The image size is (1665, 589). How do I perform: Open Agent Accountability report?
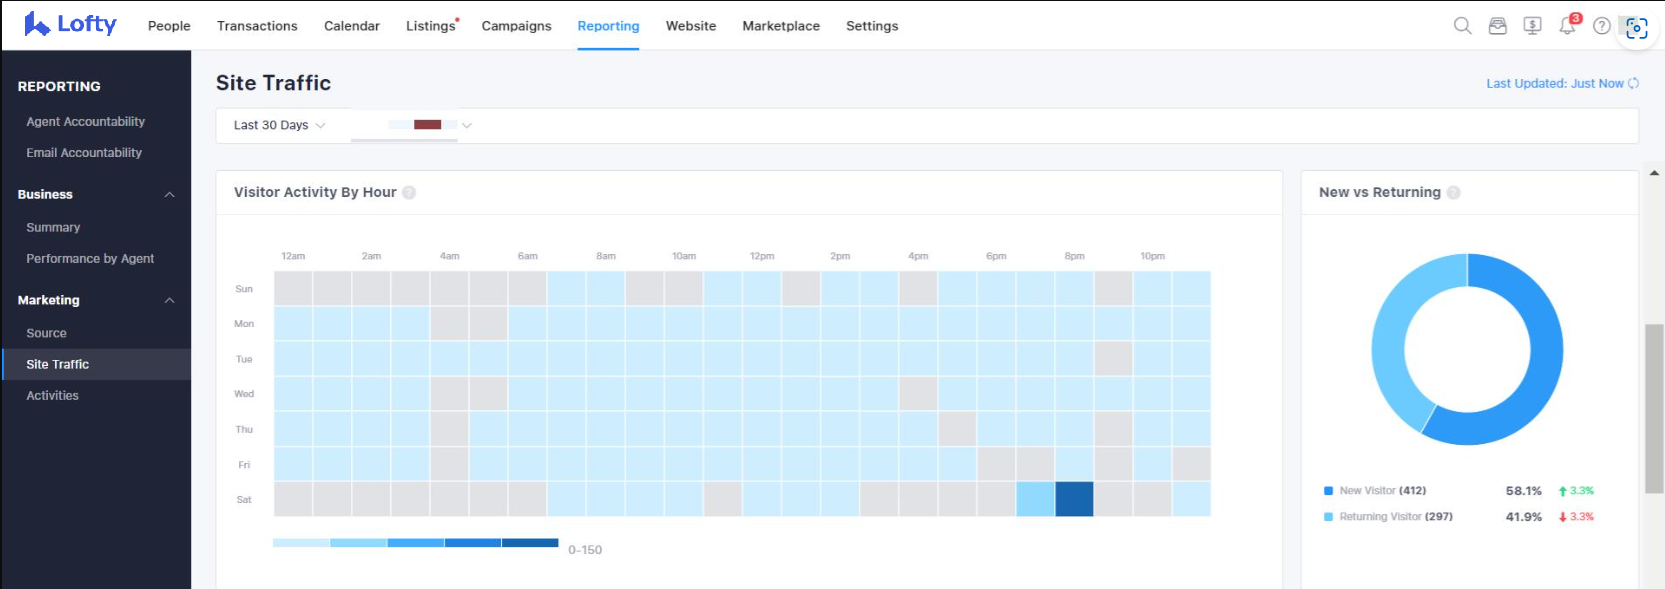coord(86,122)
